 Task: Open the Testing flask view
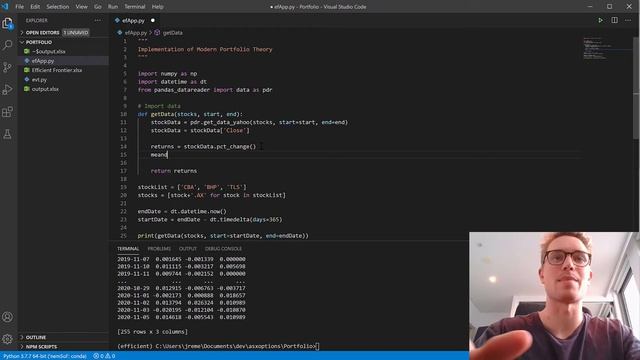pyautogui.click(x=7, y=134)
